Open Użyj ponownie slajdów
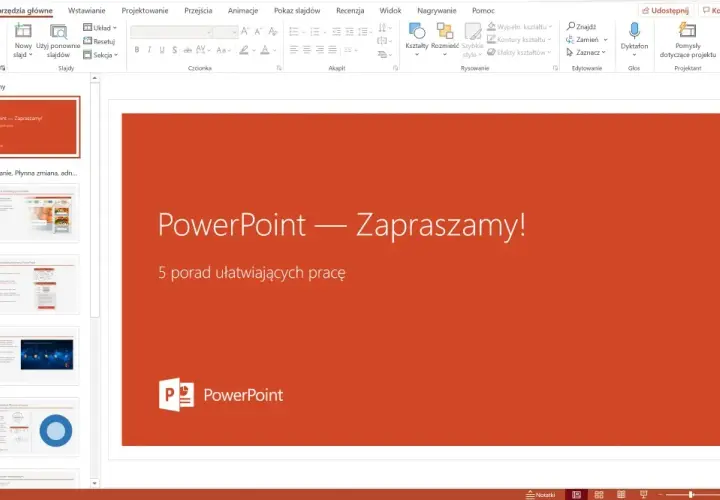The image size is (720, 500). pyautogui.click(x=58, y=41)
